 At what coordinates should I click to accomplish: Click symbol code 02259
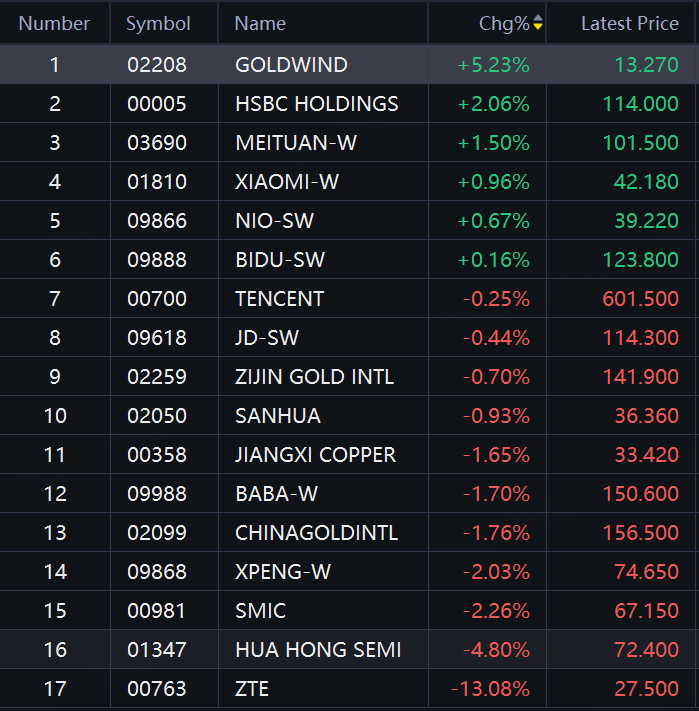pos(157,377)
